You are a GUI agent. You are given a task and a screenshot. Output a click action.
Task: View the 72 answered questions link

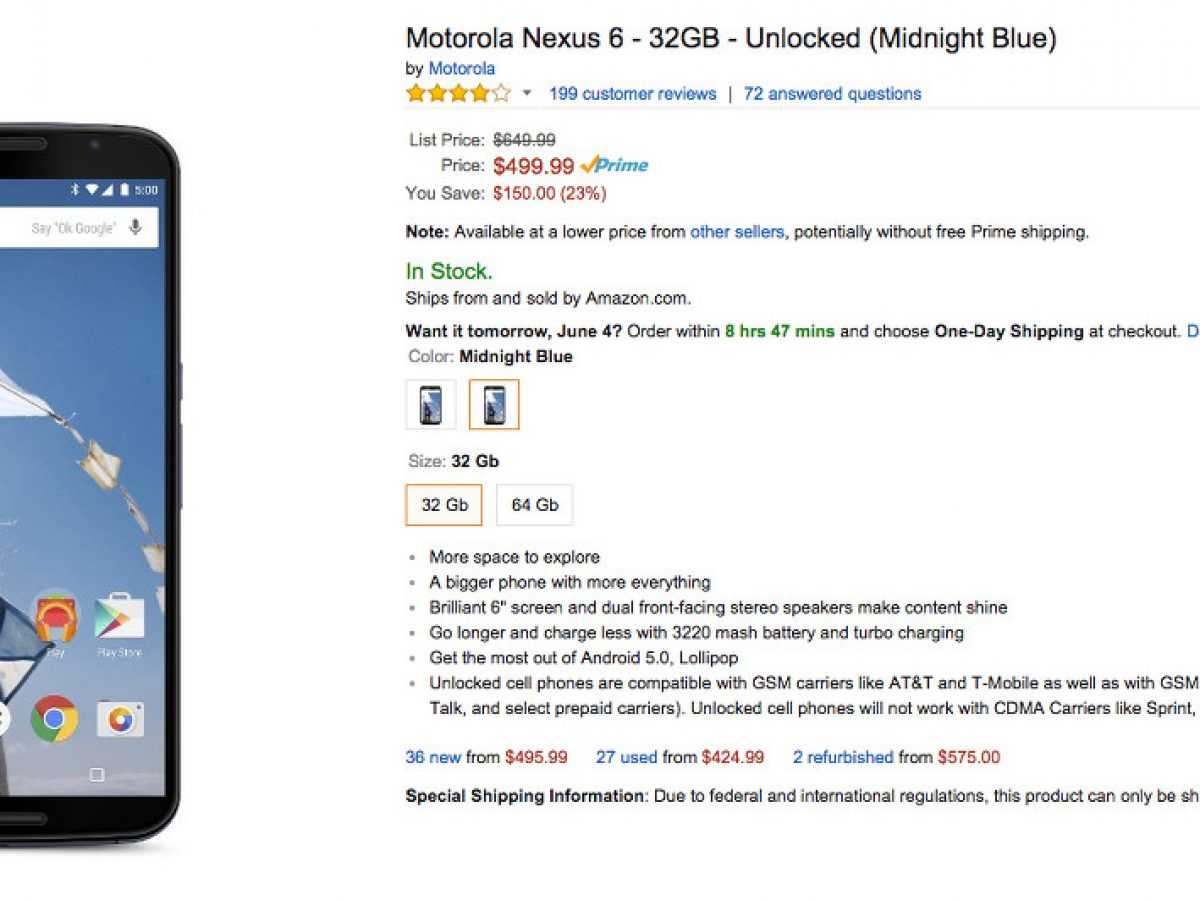[832, 94]
